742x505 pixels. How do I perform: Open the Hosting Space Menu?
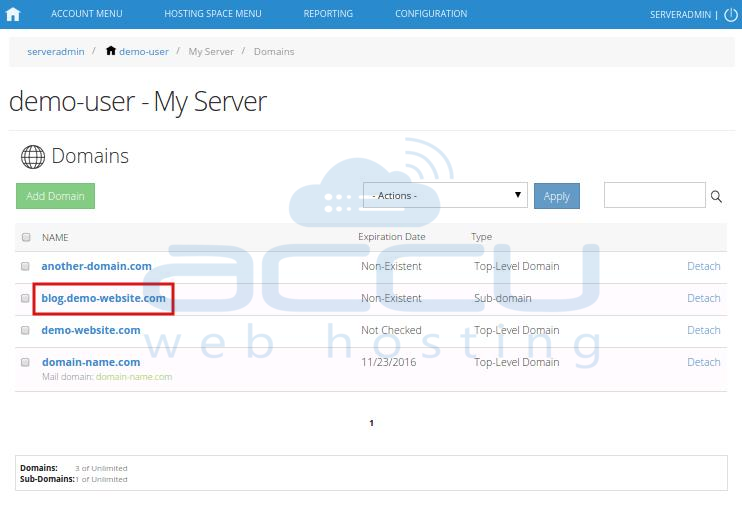[x=212, y=14]
